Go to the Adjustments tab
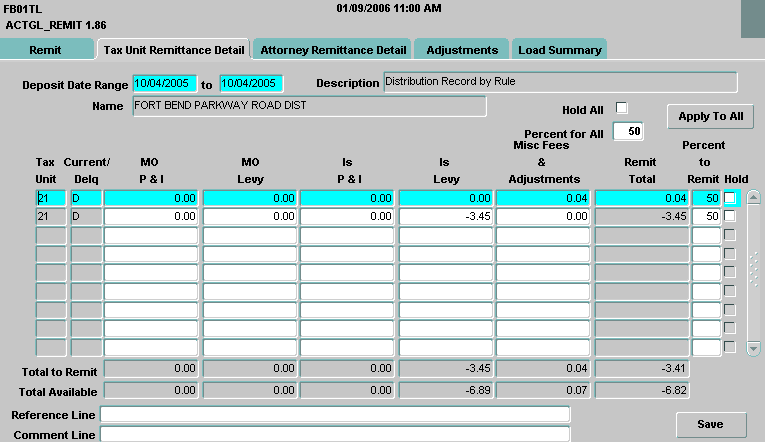Viewport: 765px width, 442px height. [x=461, y=49]
